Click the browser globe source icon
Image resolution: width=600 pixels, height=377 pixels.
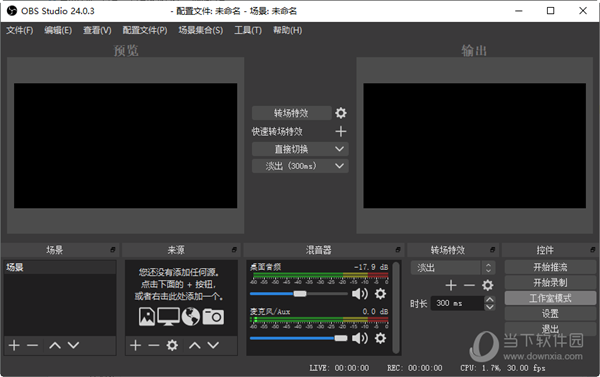(191, 317)
